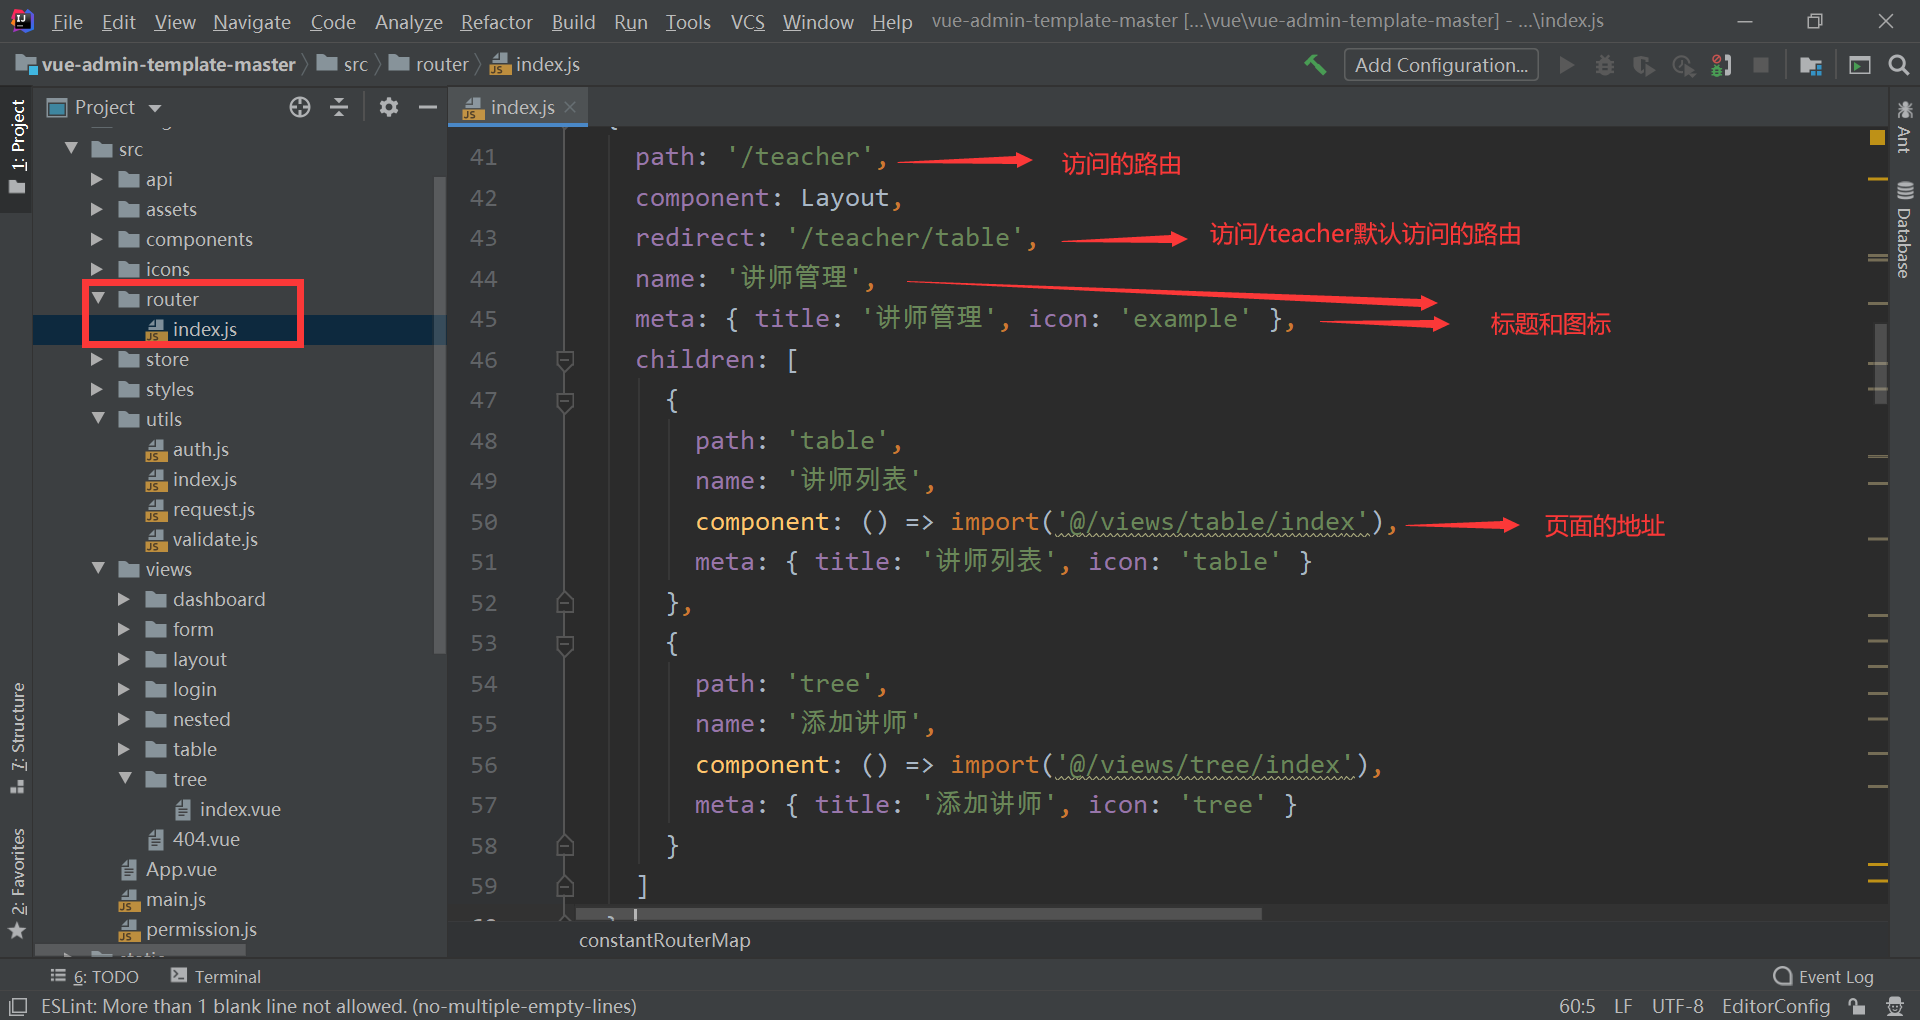Click the 60:5 cursor position widget
This screenshot has width=1920, height=1020.
[1577, 1006]
